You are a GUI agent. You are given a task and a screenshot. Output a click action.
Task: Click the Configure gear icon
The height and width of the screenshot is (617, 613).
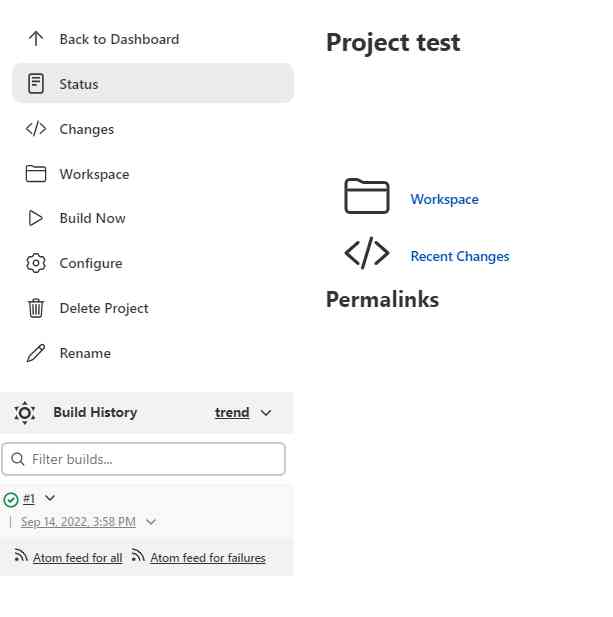[x=36, y=263]
